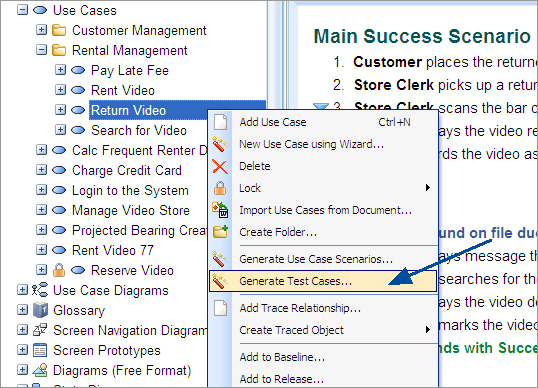Open the Create Traced Object submenu
This screenshot has width=538, height=388.
(323, 330)
